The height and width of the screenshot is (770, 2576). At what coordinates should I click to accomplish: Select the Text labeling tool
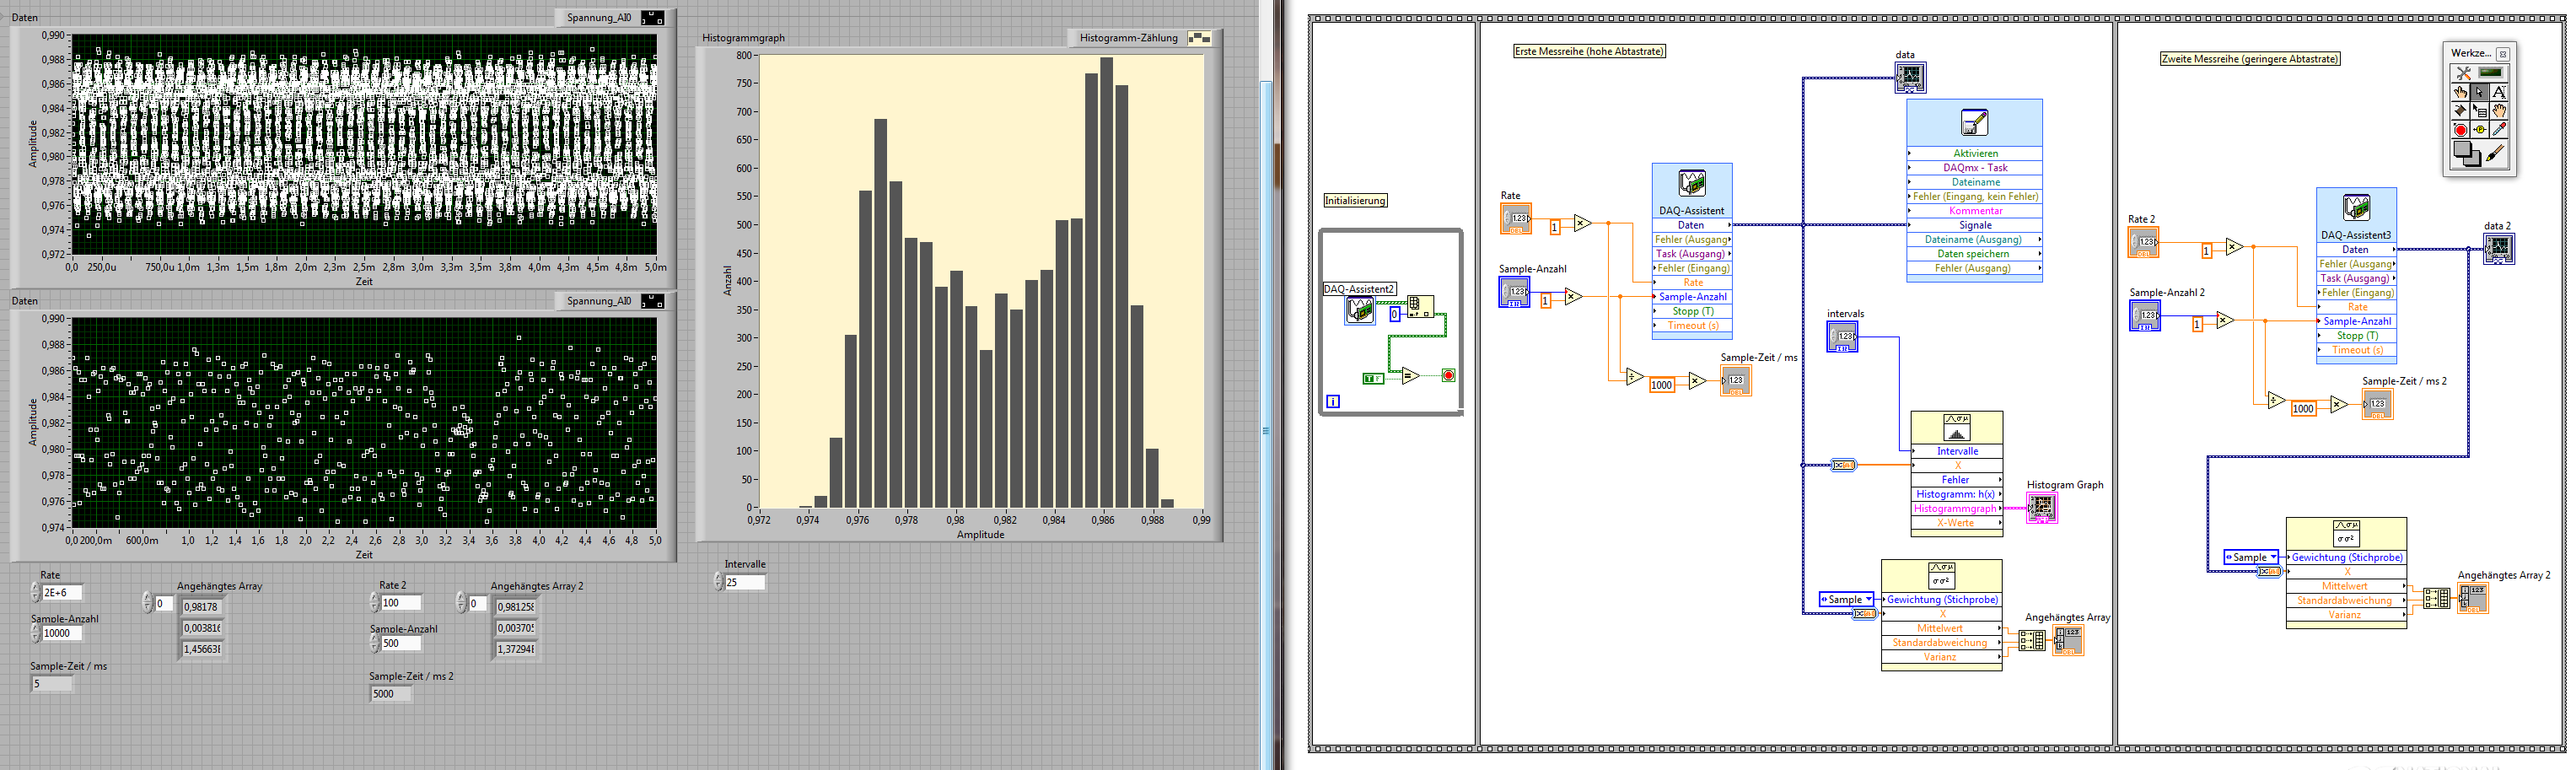click(x=2499, y=92)
